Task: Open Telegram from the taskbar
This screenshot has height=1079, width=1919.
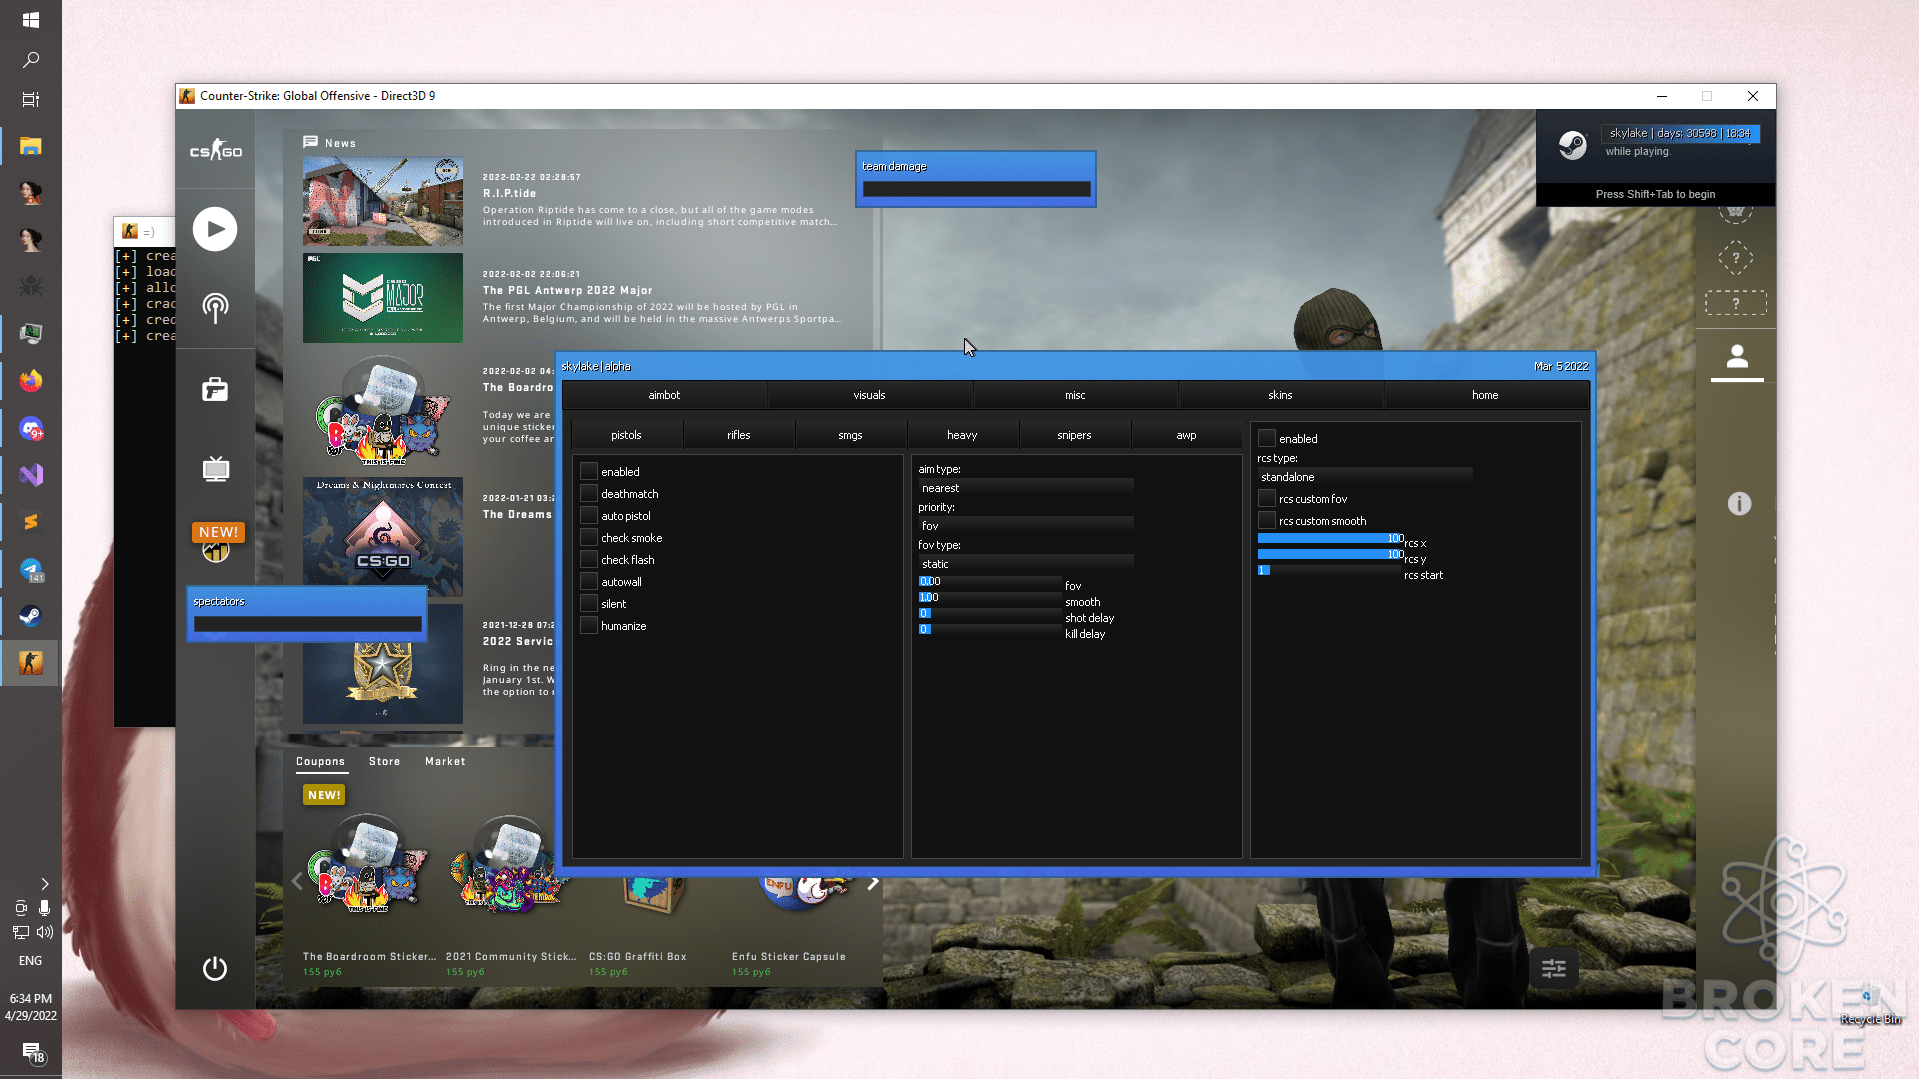Action: point(30,568)
